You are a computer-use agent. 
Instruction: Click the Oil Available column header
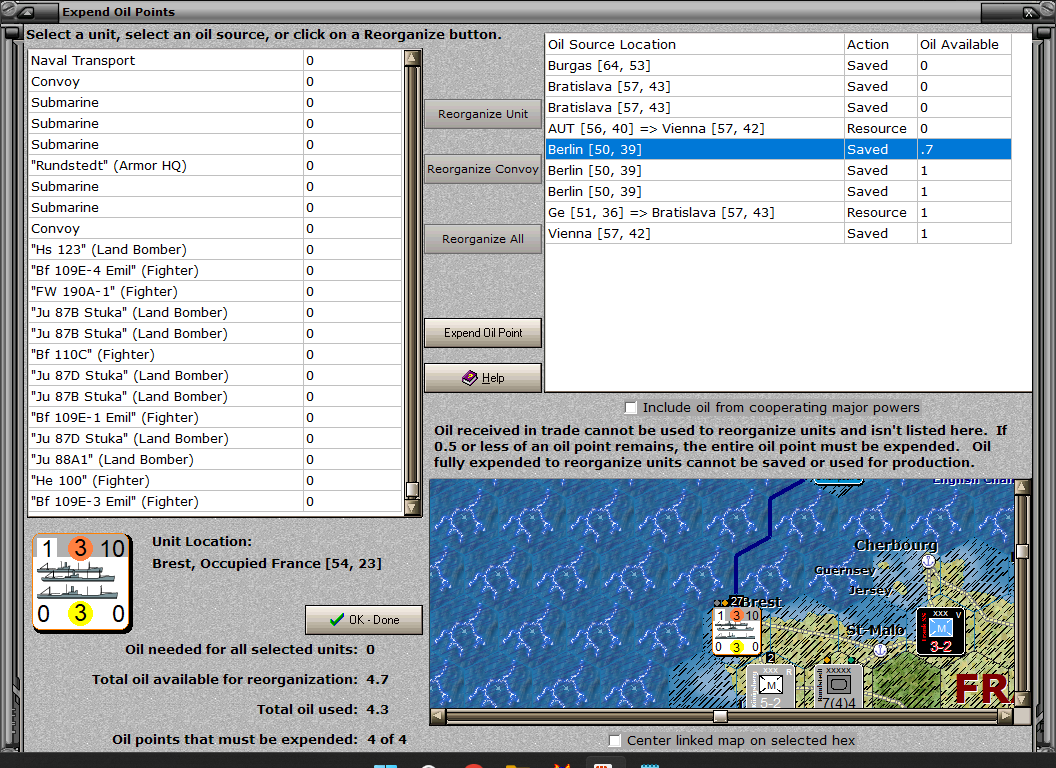pos(964,44)
